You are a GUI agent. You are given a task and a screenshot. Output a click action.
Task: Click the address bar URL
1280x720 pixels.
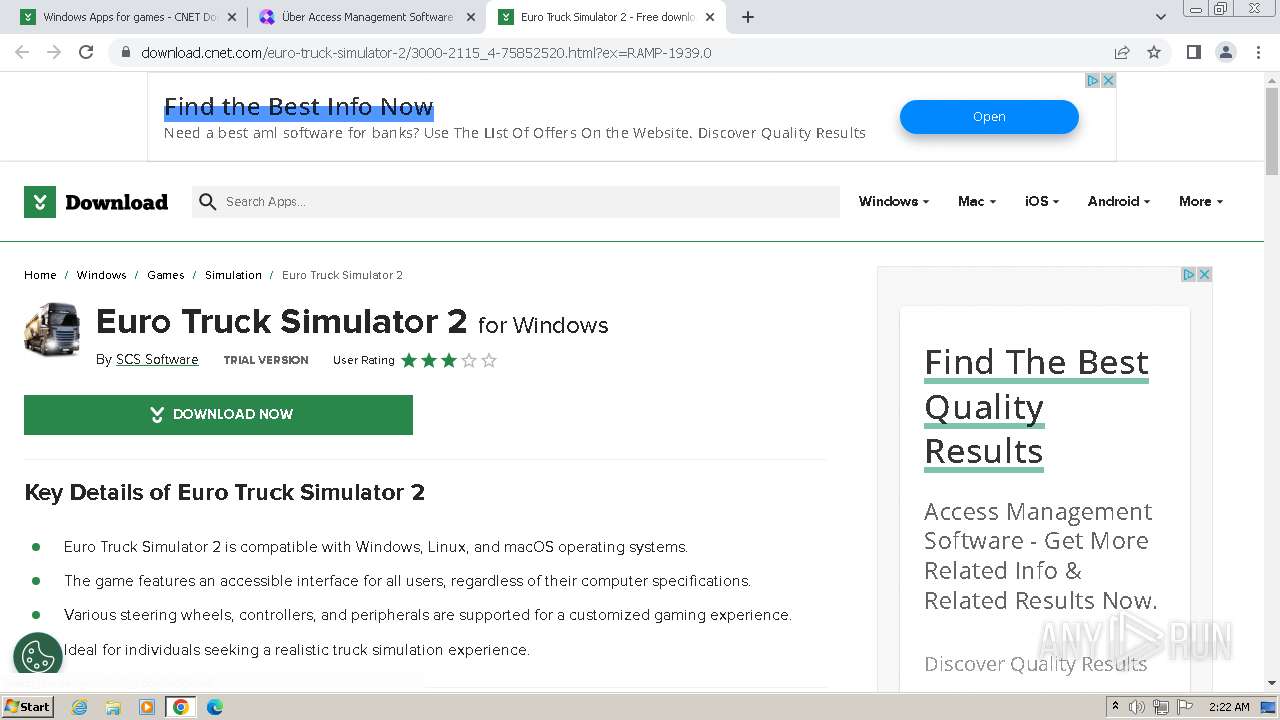point(426,53)
